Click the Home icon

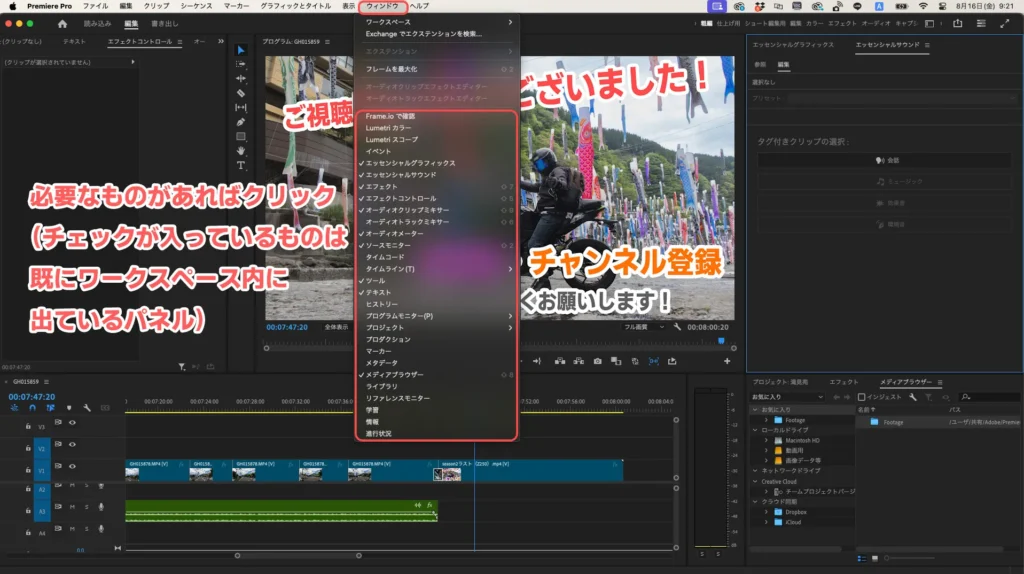point(63,22)
